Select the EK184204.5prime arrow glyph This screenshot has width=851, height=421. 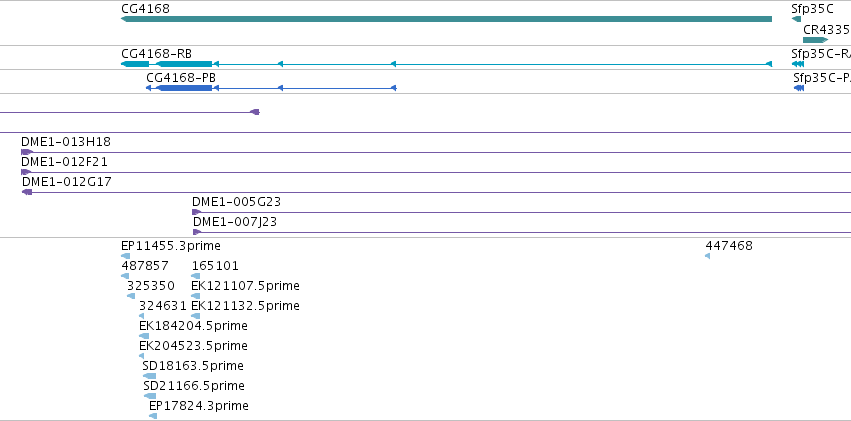coord(144,336)
